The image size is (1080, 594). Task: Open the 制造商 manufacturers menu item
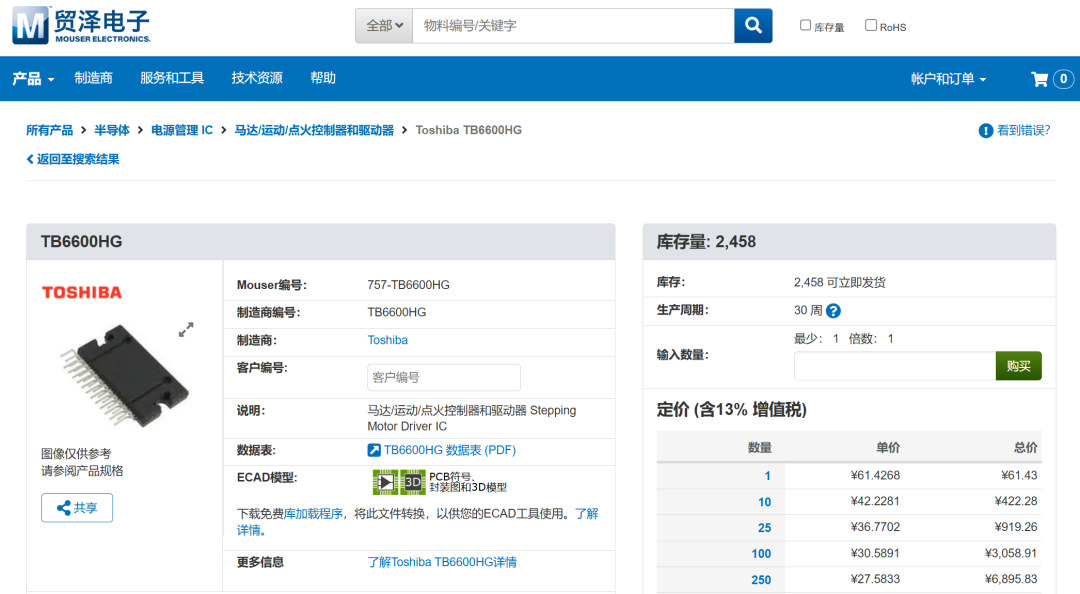(94, 78)
